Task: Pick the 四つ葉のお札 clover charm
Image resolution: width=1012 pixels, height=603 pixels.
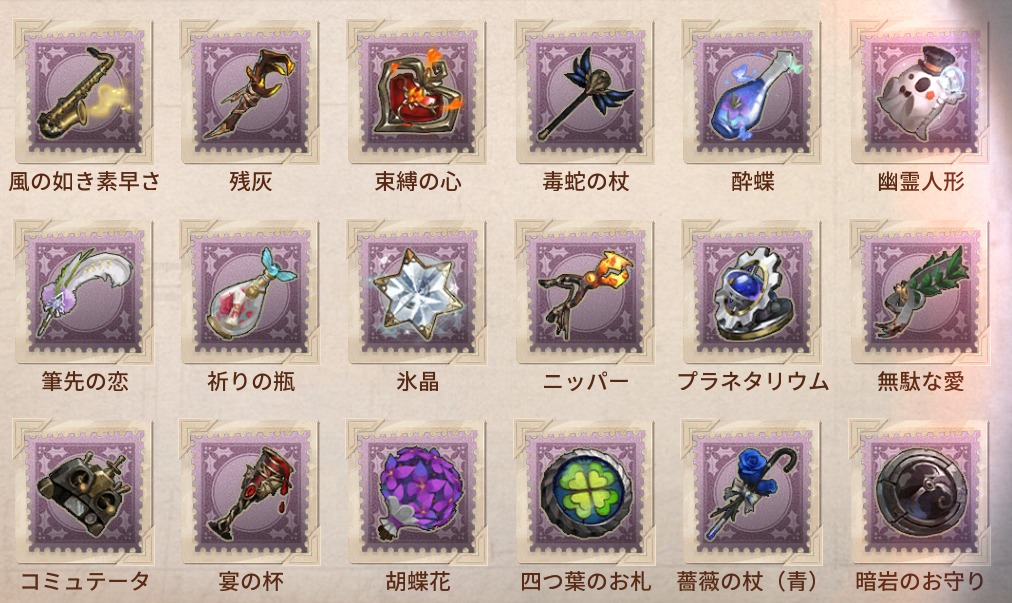Action: coord(585,492)
